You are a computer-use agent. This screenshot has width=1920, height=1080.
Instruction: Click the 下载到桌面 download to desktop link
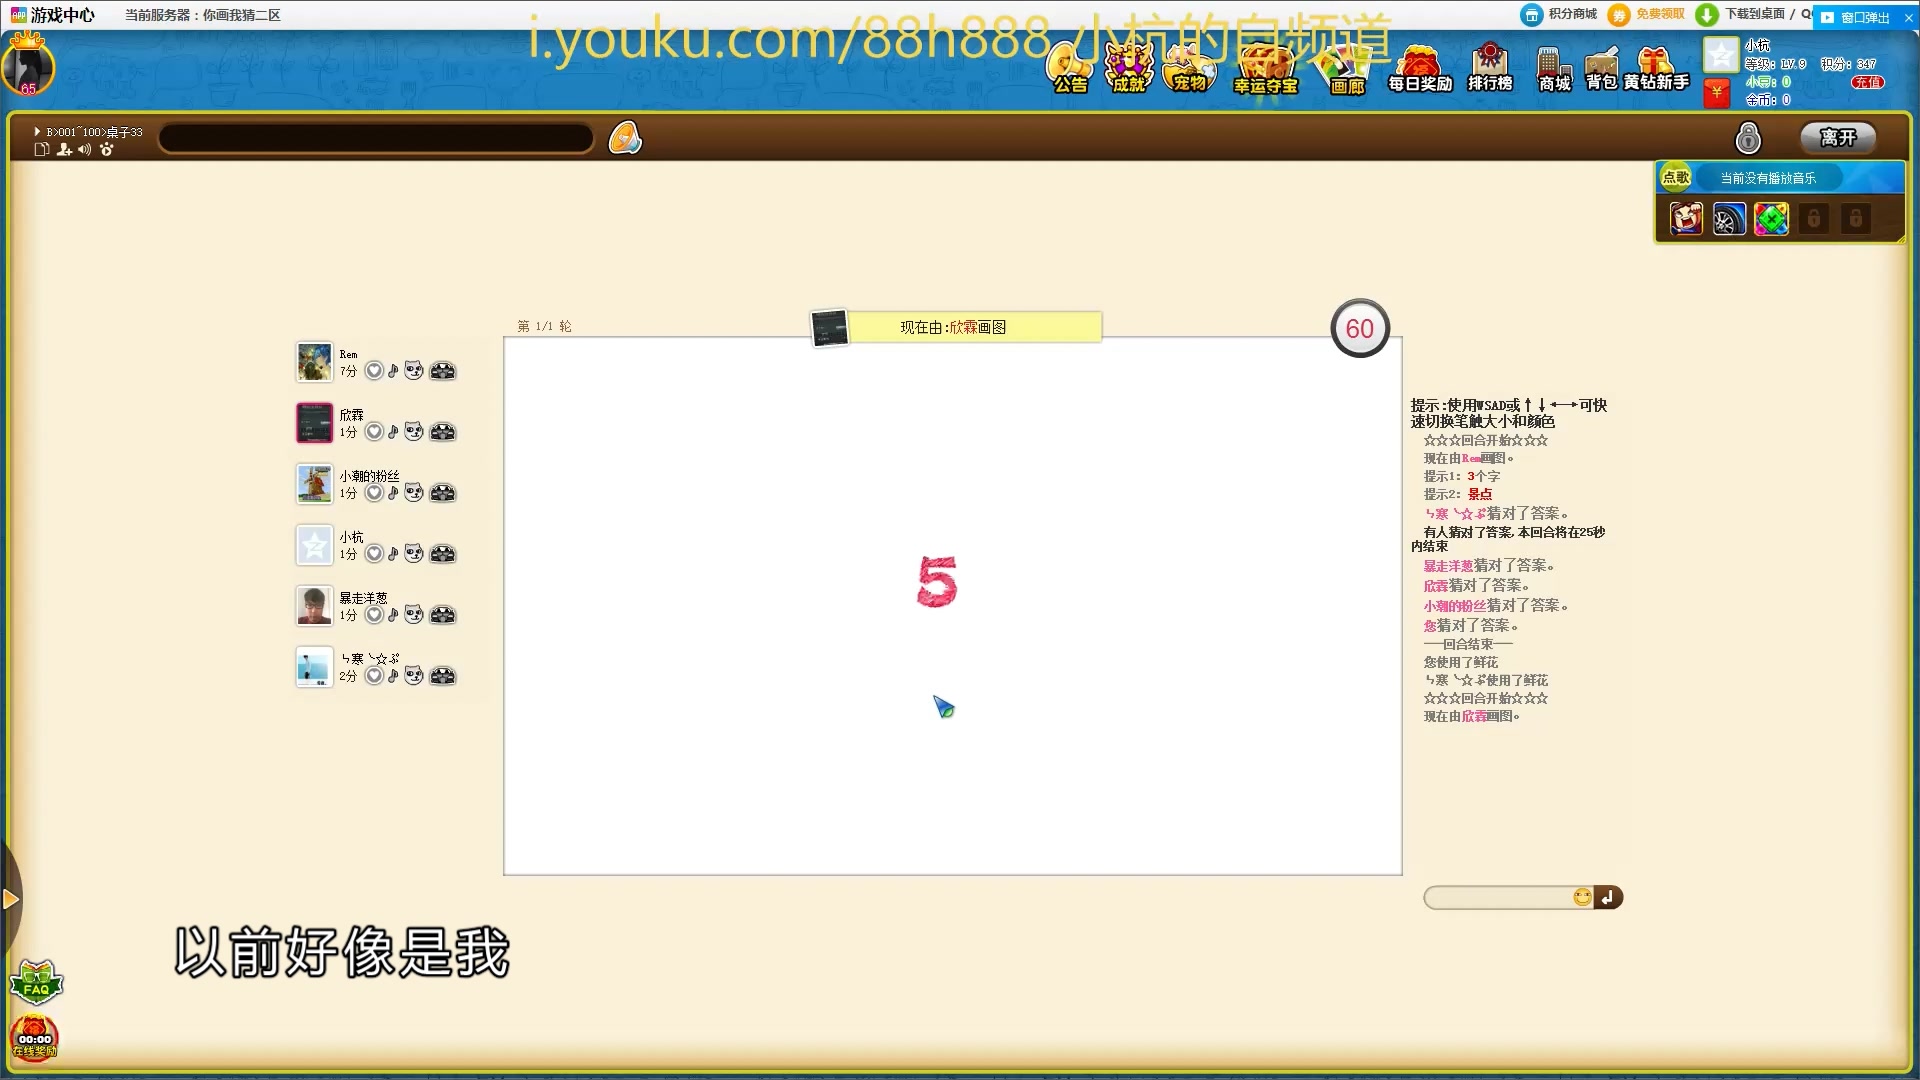coord(1742,14)
